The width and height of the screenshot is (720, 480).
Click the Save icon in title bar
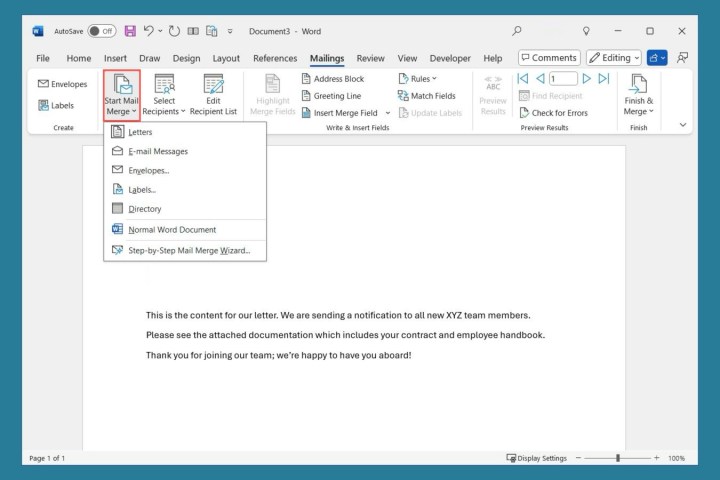tap(129, 31)
